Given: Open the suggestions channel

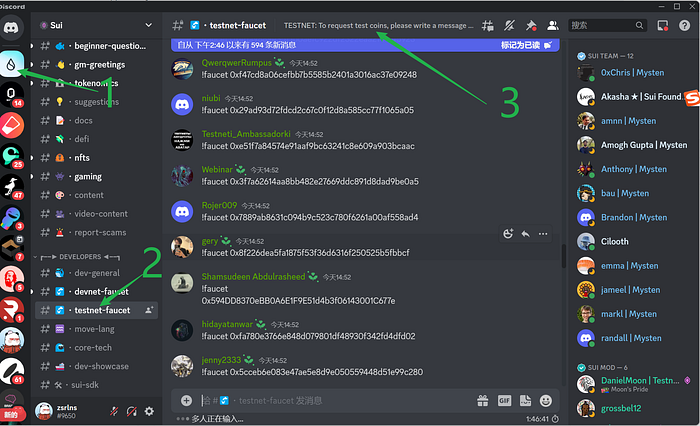Looking at the screenshot, I should click(96, 102).
